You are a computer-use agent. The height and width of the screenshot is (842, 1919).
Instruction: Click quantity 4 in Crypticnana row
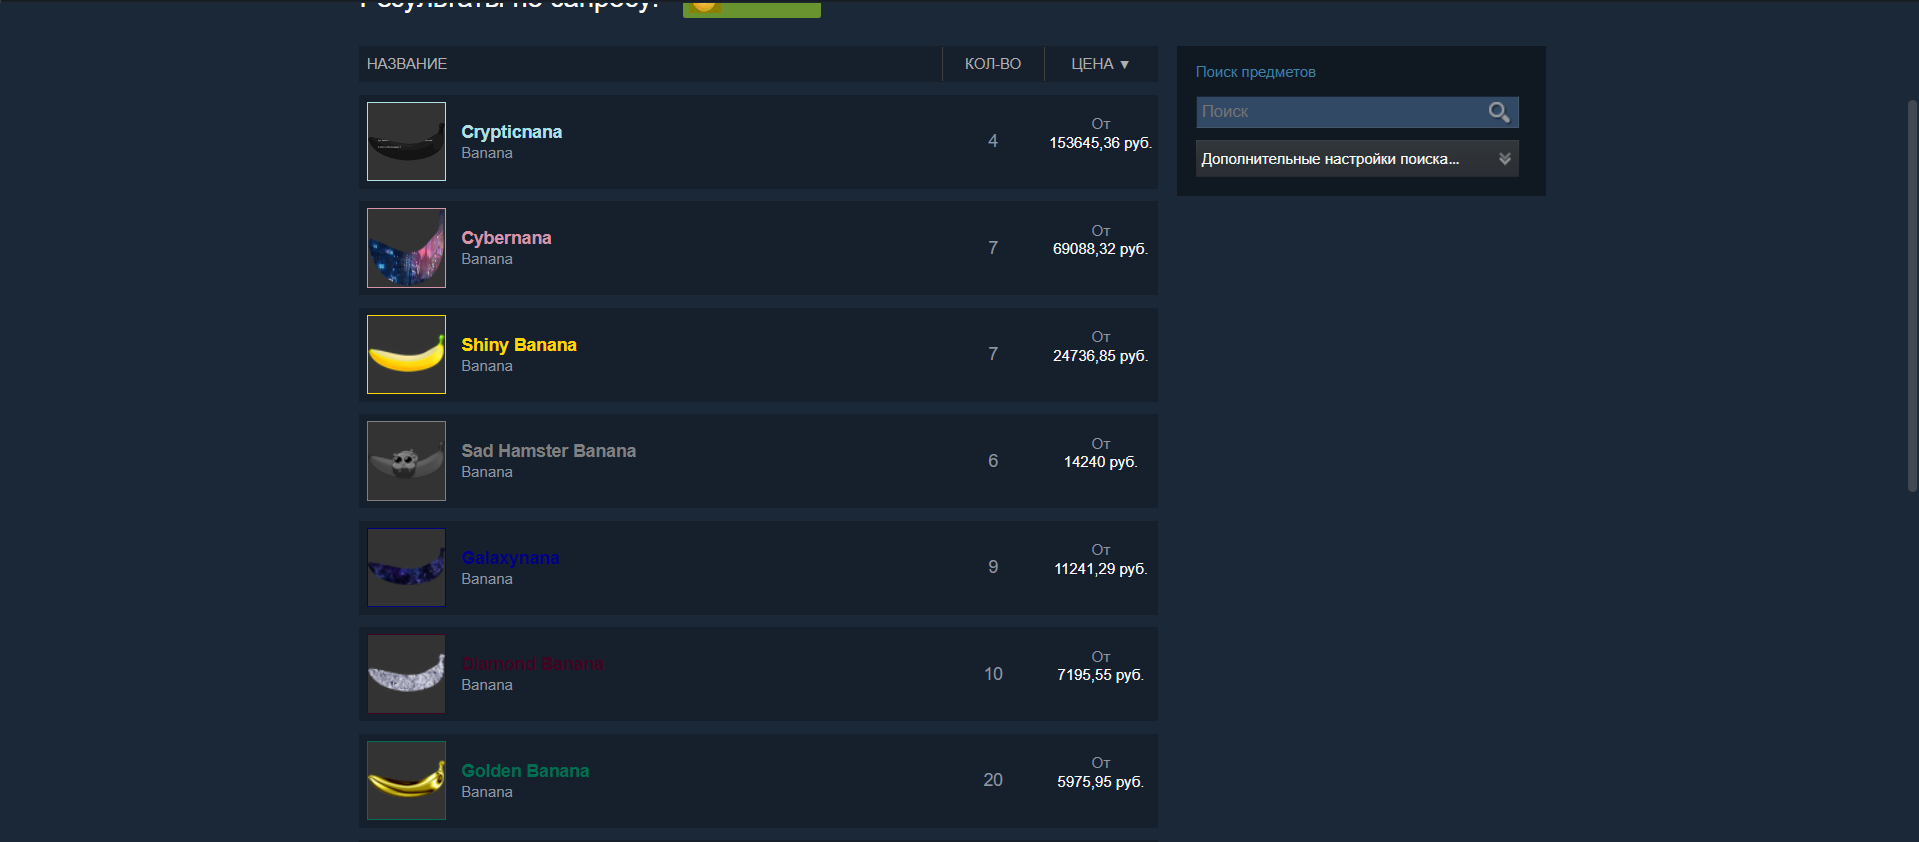point(993,141)
